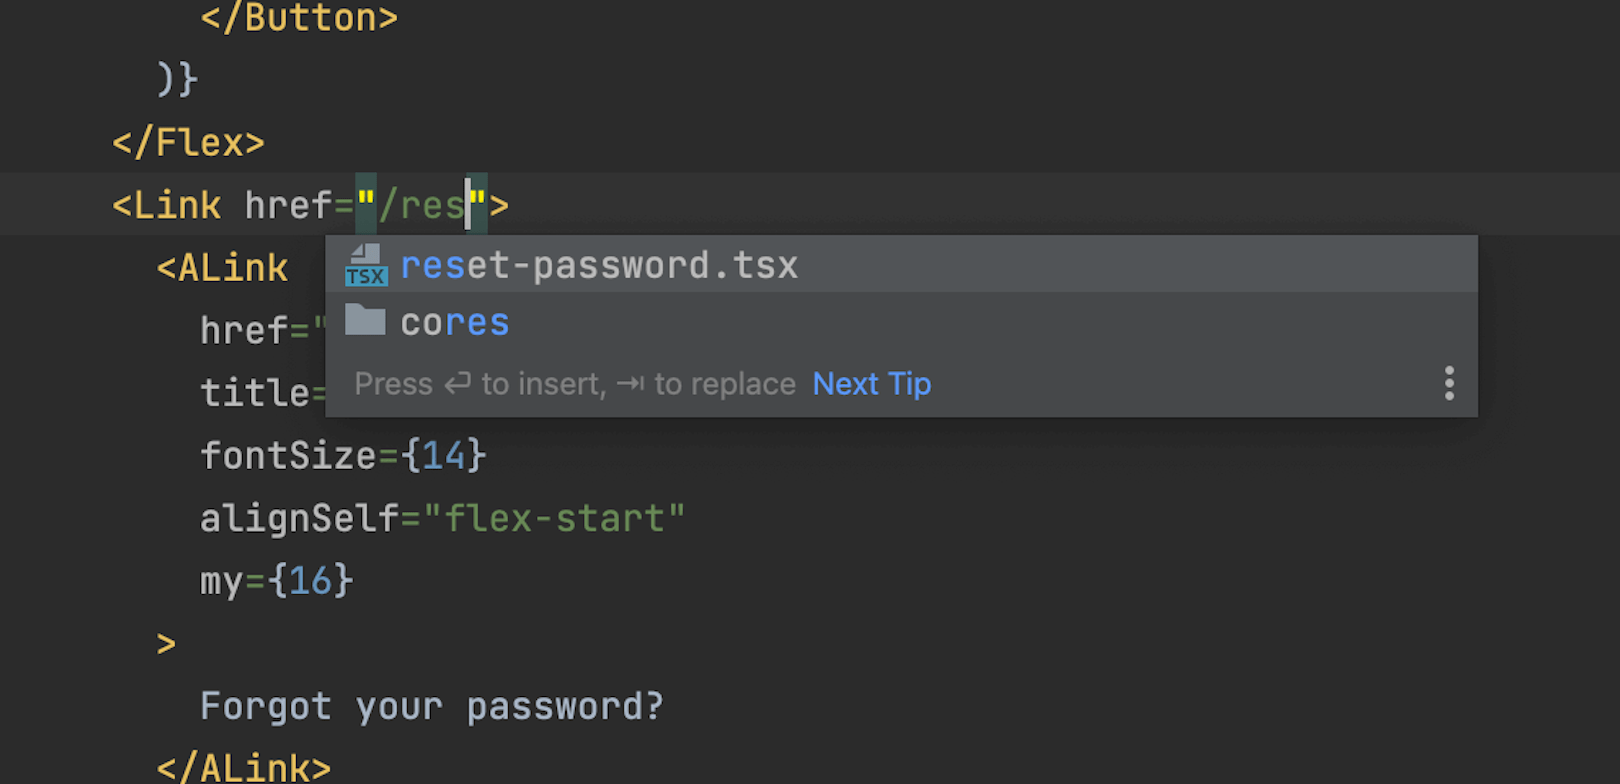
Task: Click the "Press to insert" hint text
Action: coord(574,384)
